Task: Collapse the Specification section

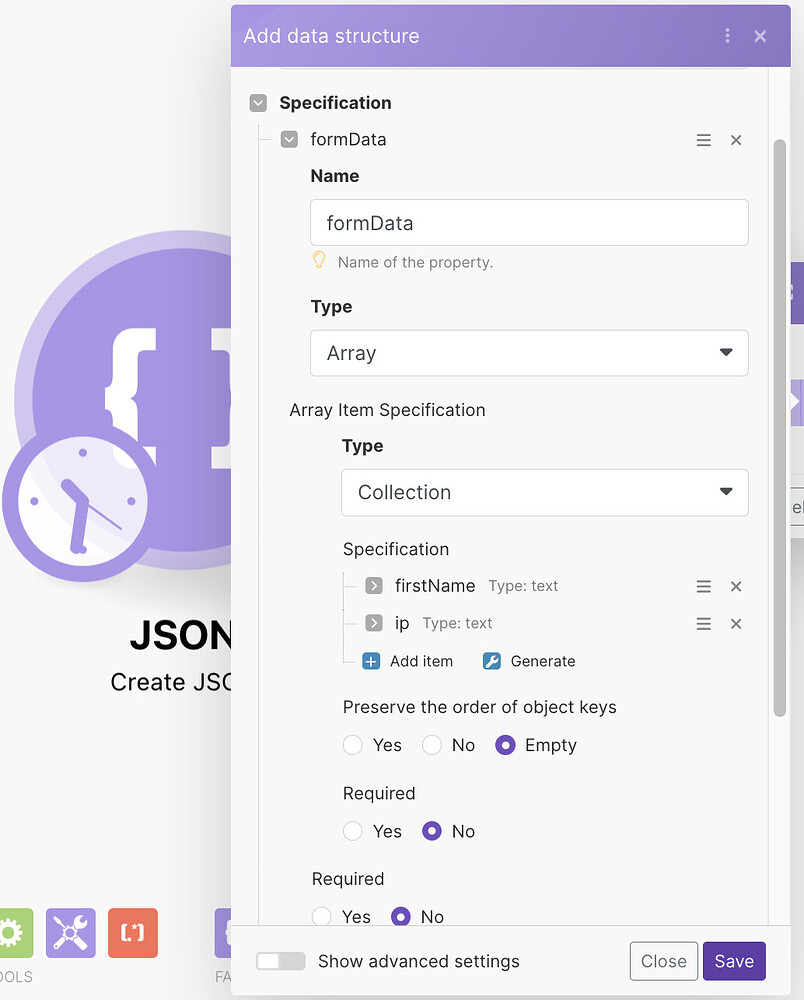Action: (259, 103)
